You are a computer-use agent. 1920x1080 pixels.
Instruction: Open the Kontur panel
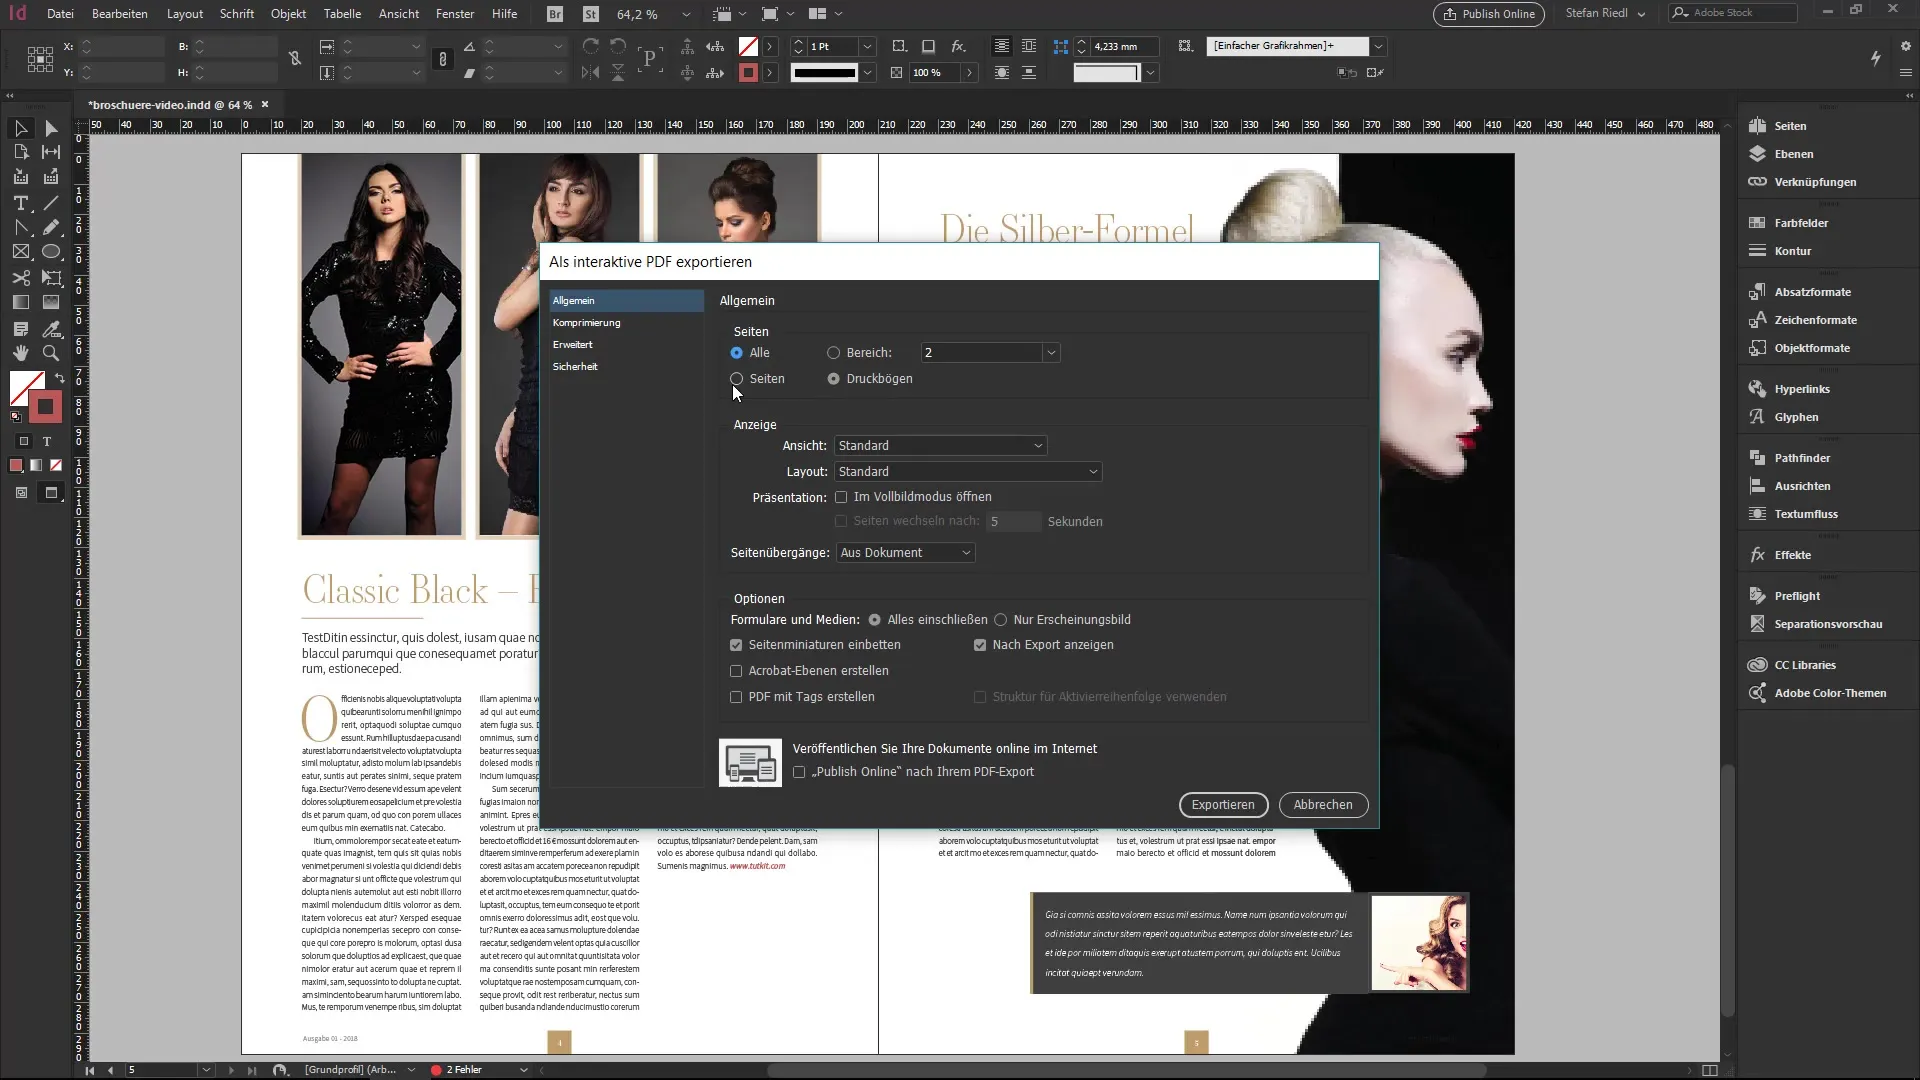tap(1792, 251)
